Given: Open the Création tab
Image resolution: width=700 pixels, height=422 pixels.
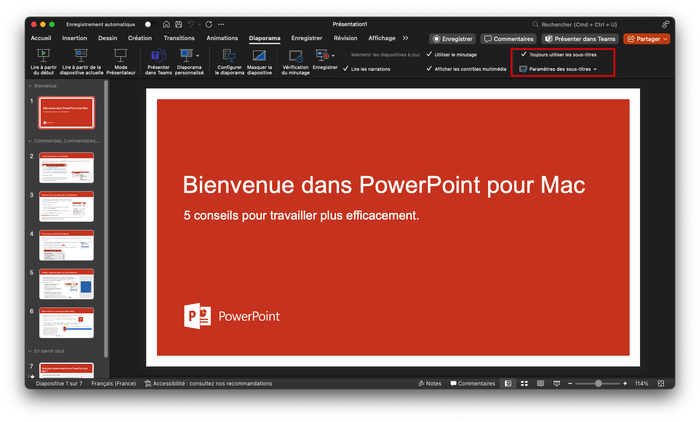Looking at the screenshot, I should [140, 38].
